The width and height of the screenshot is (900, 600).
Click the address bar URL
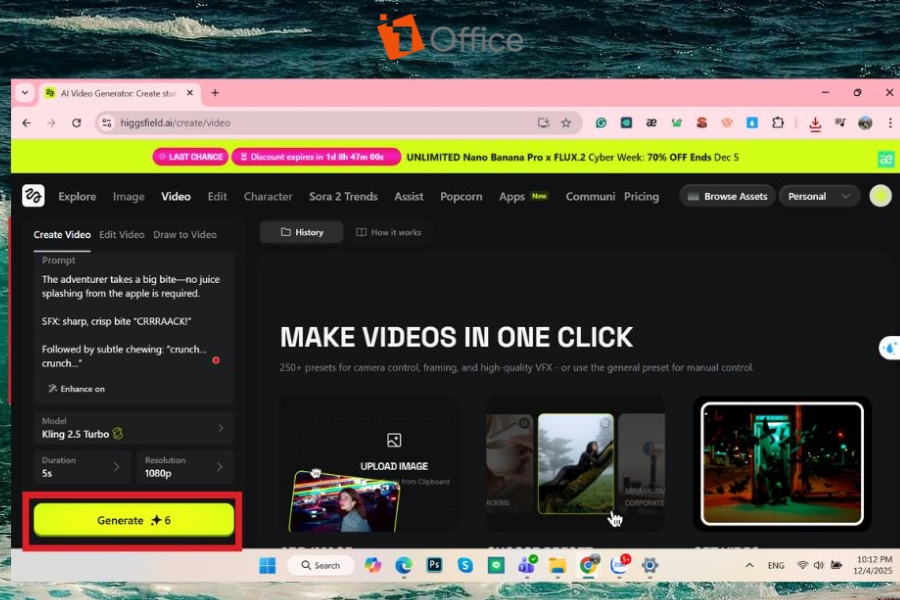175,123
